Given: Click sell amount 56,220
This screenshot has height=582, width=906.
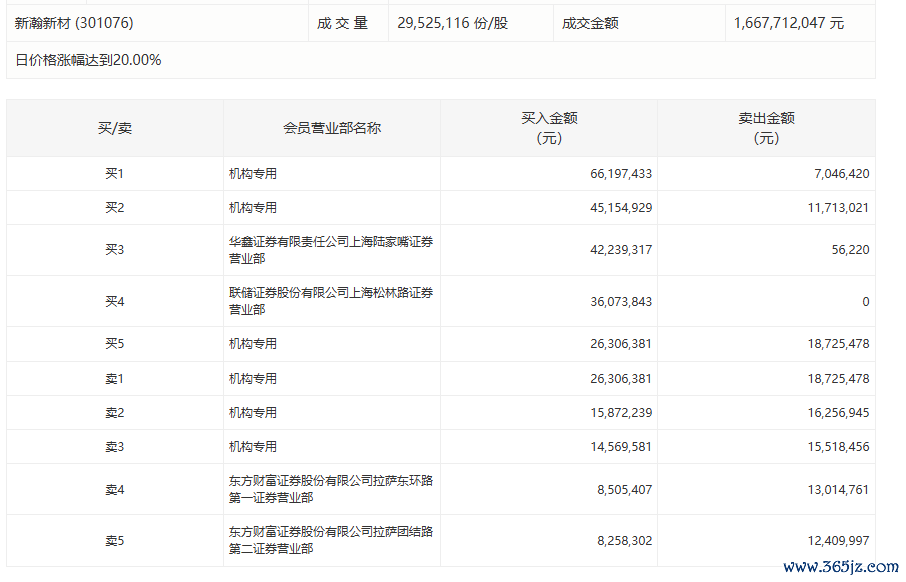Looking at the screenshot, I should tap(851, 250).
